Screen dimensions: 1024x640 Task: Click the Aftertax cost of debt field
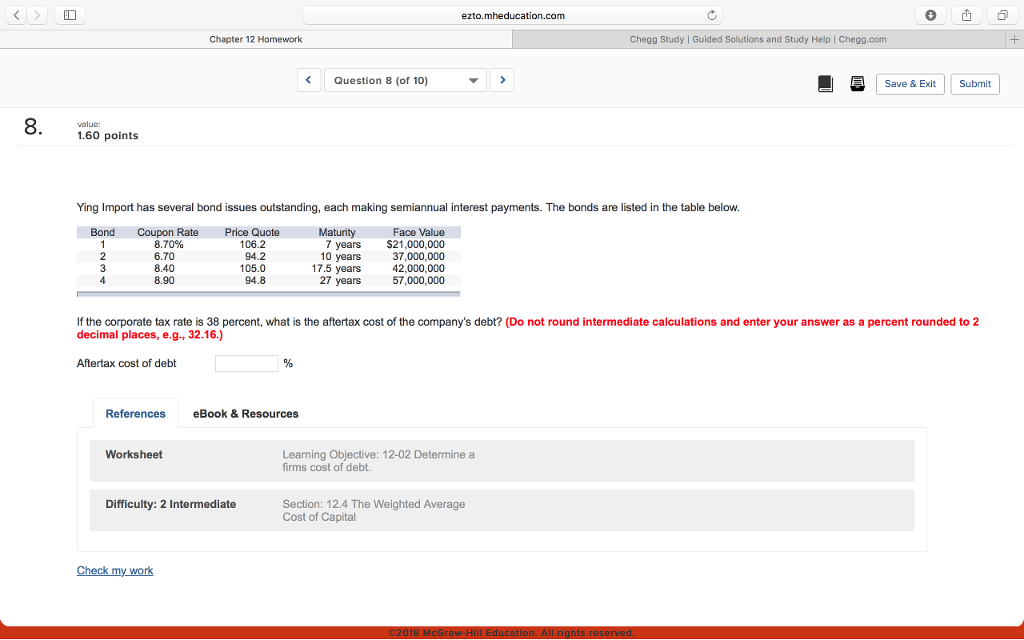tap(247, 363)
